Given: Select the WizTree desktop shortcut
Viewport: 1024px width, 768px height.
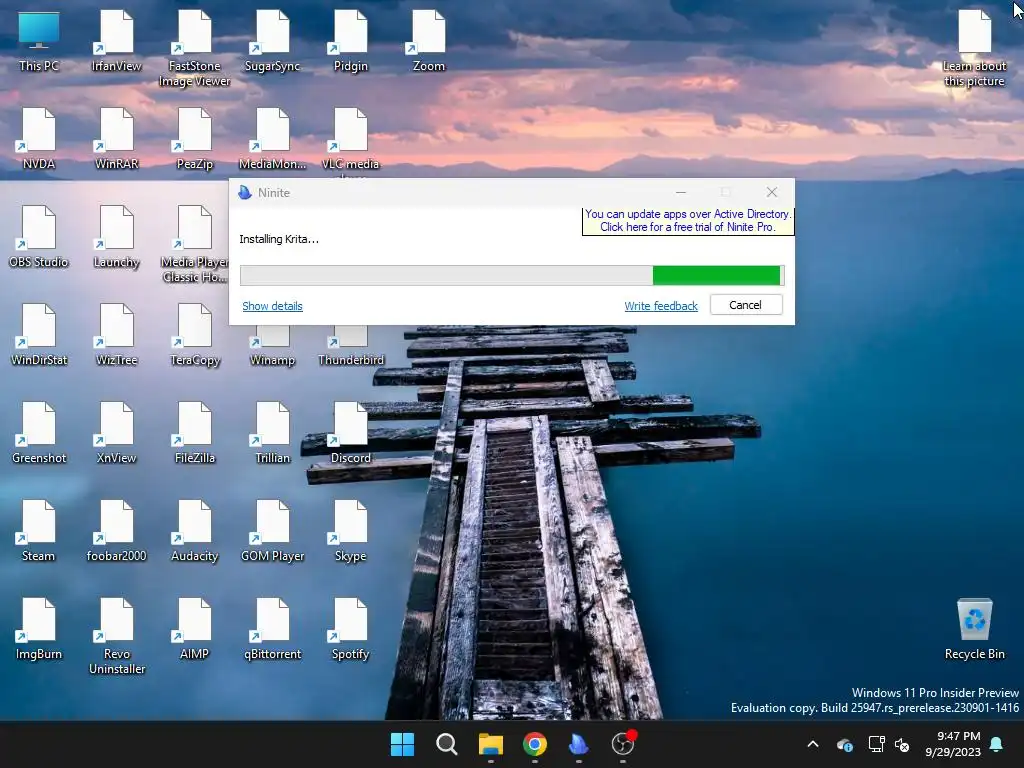Looking at the screenshot, I should (116, 334).
